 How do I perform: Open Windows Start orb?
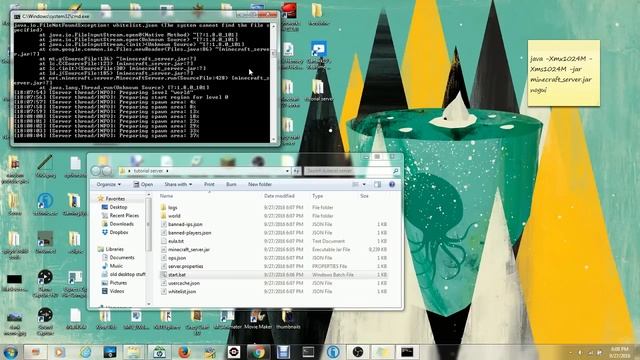click(11, 352)
